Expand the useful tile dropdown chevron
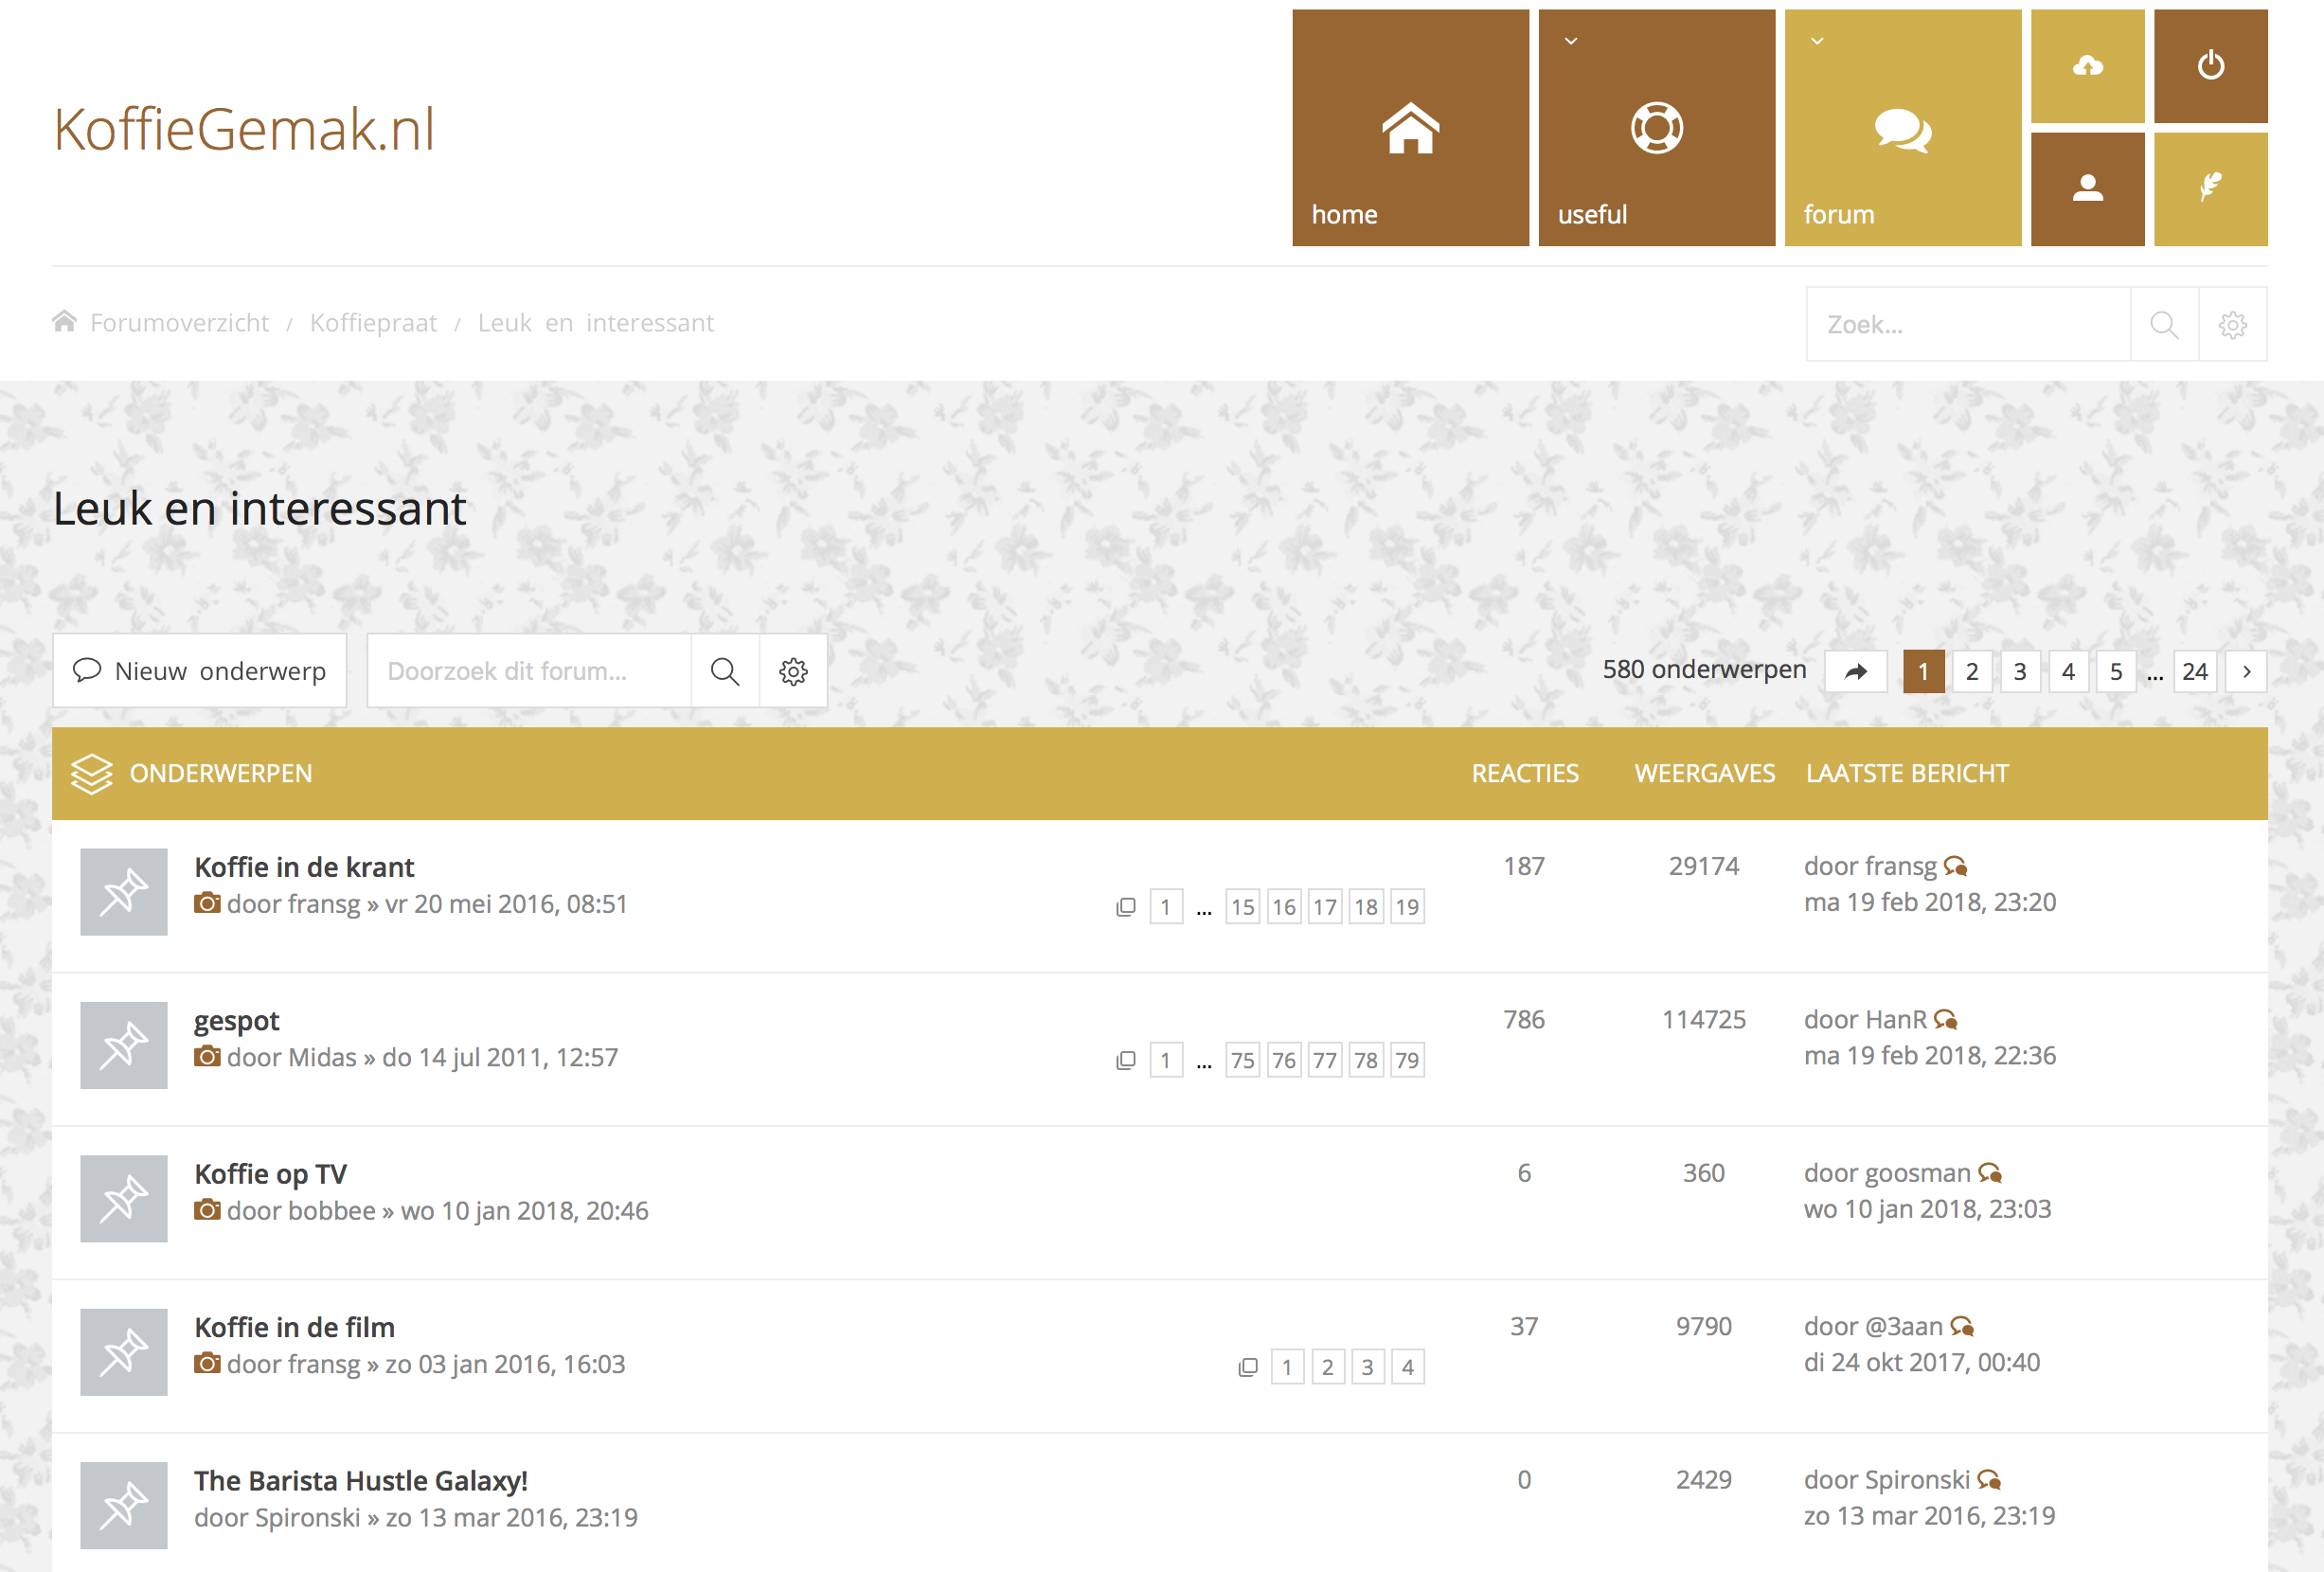 click(x=1571, y=41)
